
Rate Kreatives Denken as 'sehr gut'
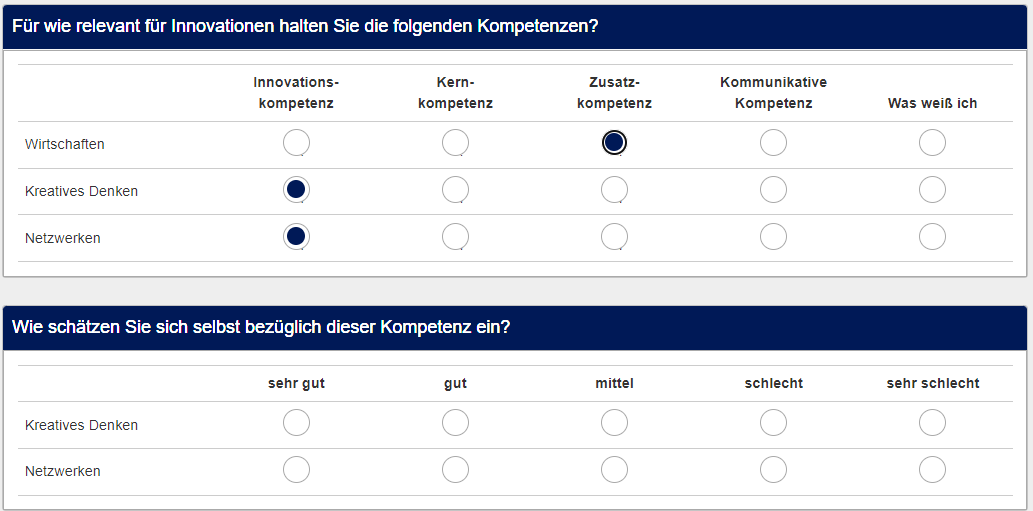point(296,423)
